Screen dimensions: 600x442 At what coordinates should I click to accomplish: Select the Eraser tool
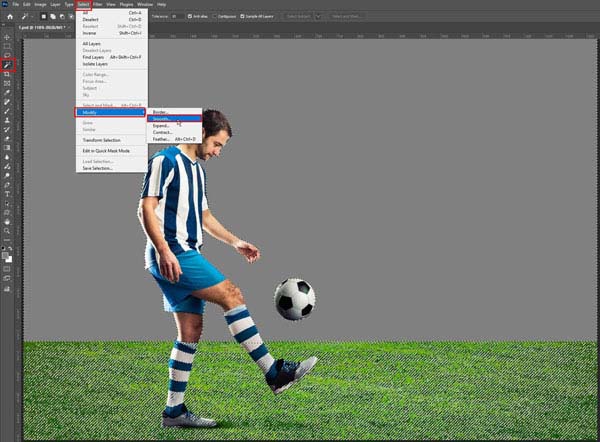pos(7,139)
